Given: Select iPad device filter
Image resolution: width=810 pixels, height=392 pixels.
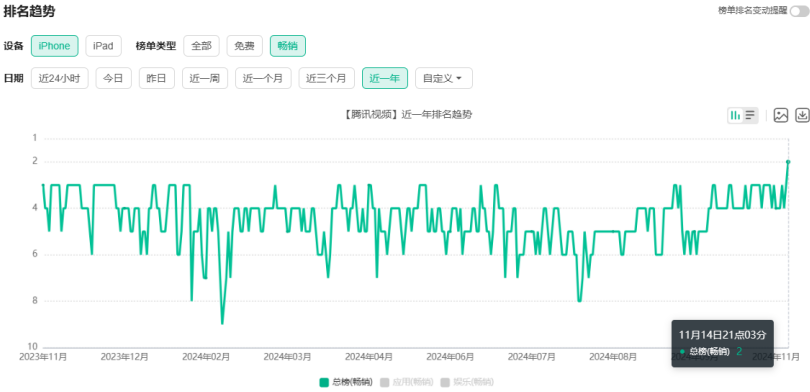Looking at the screenshot, I should [103, 46].
